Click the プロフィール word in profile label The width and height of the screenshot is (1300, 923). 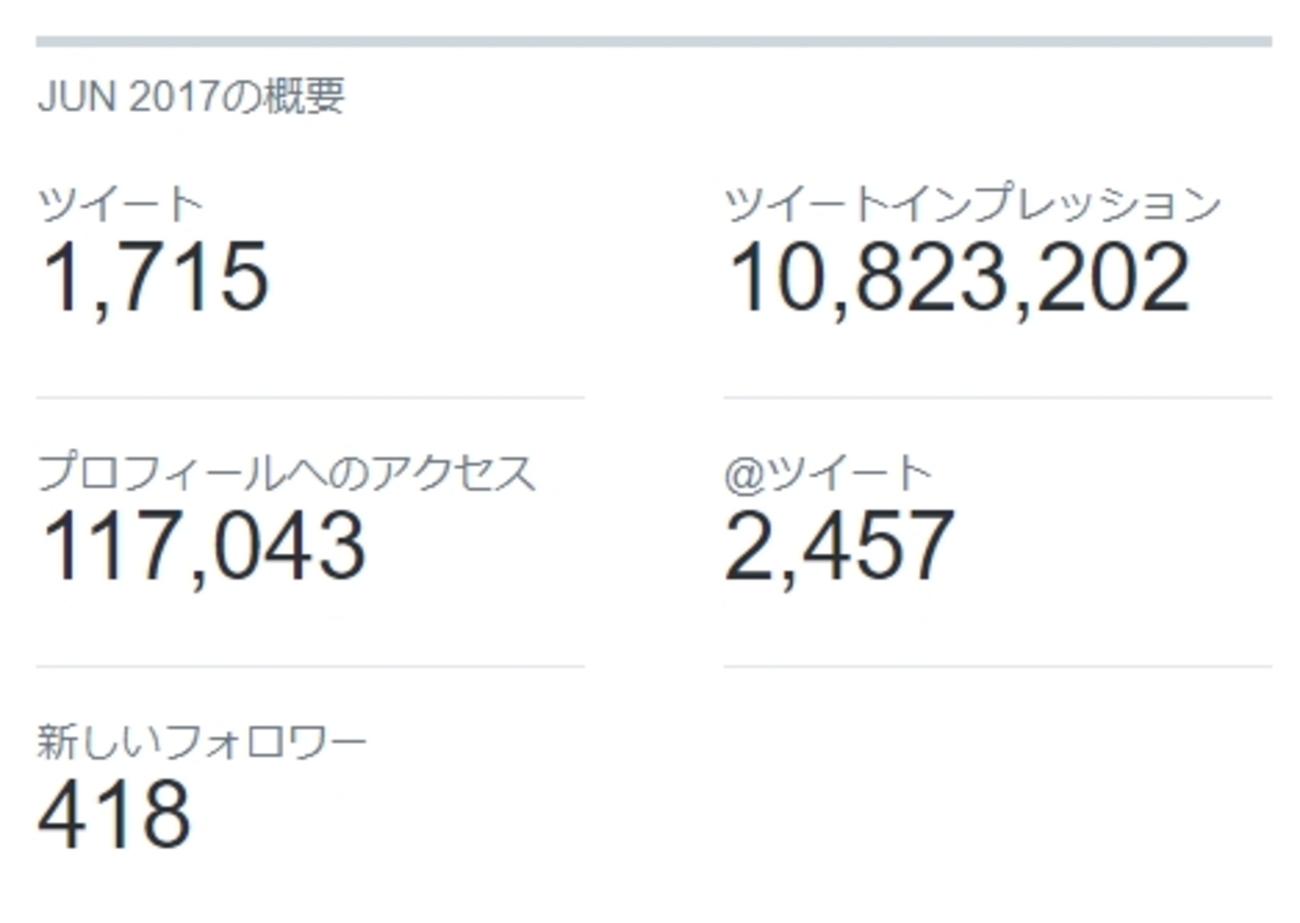162,473
